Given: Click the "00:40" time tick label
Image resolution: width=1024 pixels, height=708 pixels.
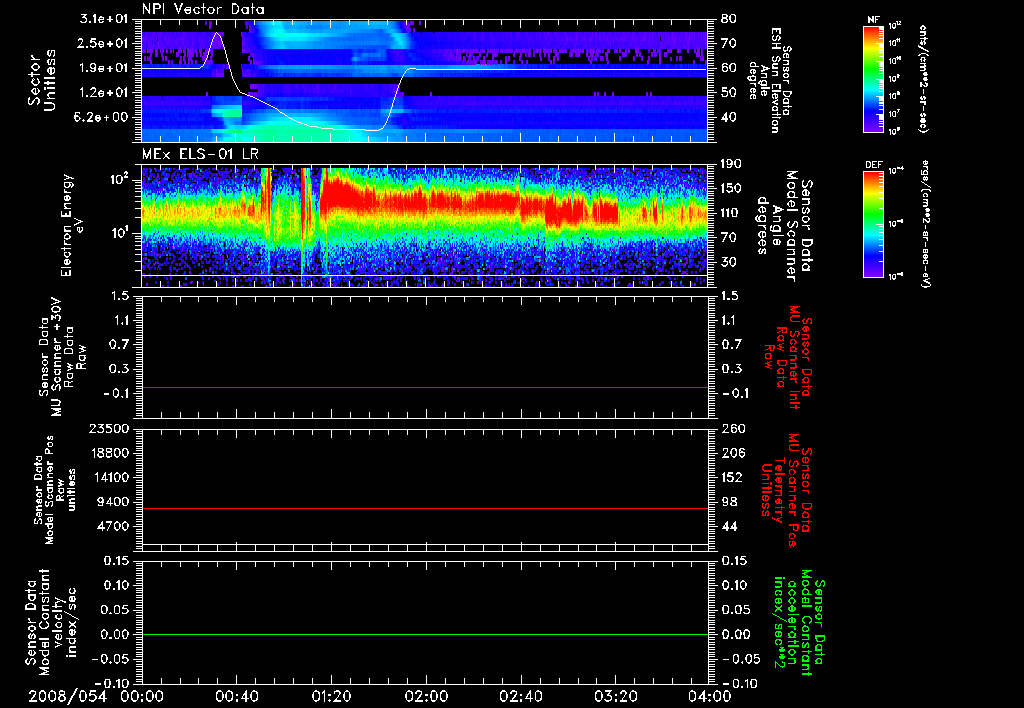Looking at the screenshot, I should pos(236,697).
